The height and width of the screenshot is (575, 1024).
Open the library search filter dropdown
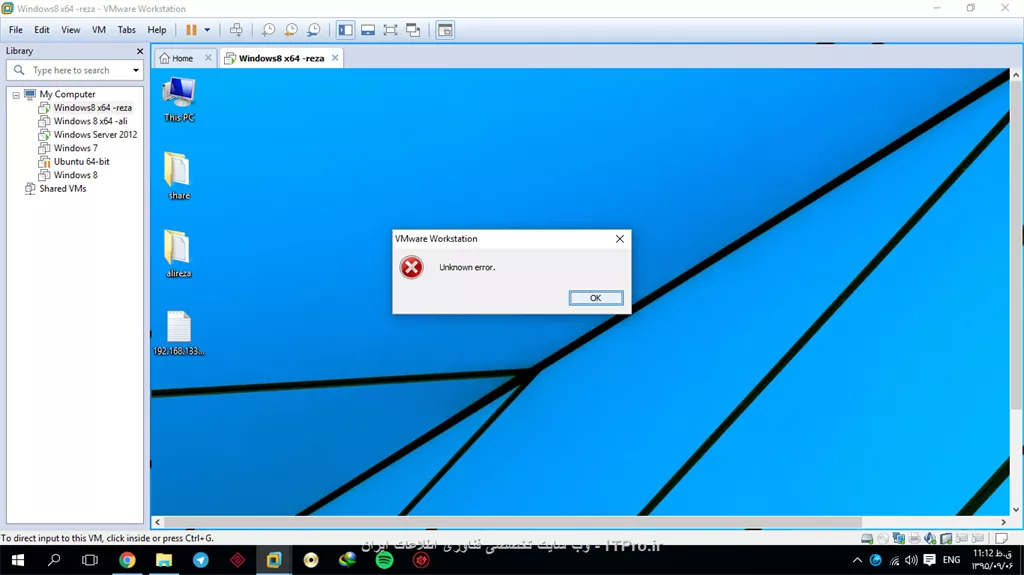point(136,71)
